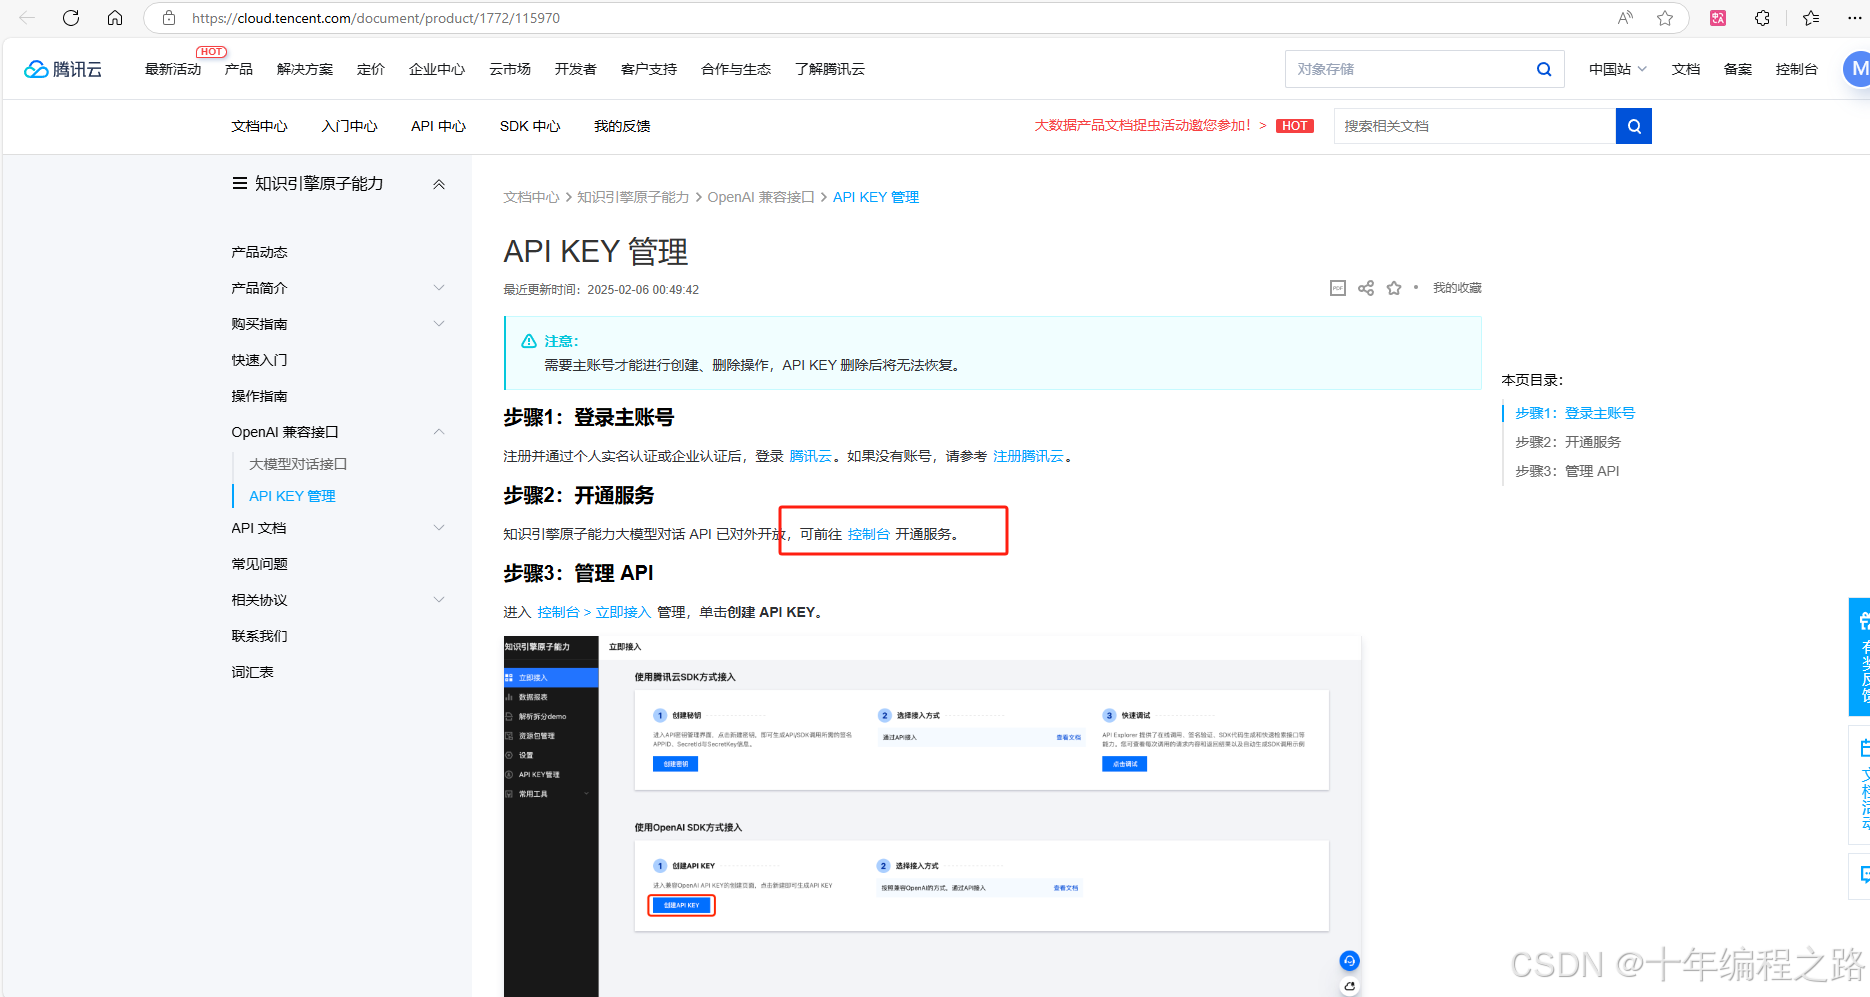This screenshot has width=1870, height=997.
Task: Expand the 产品简介 sidebar section
Action: (x=439, y=288)
